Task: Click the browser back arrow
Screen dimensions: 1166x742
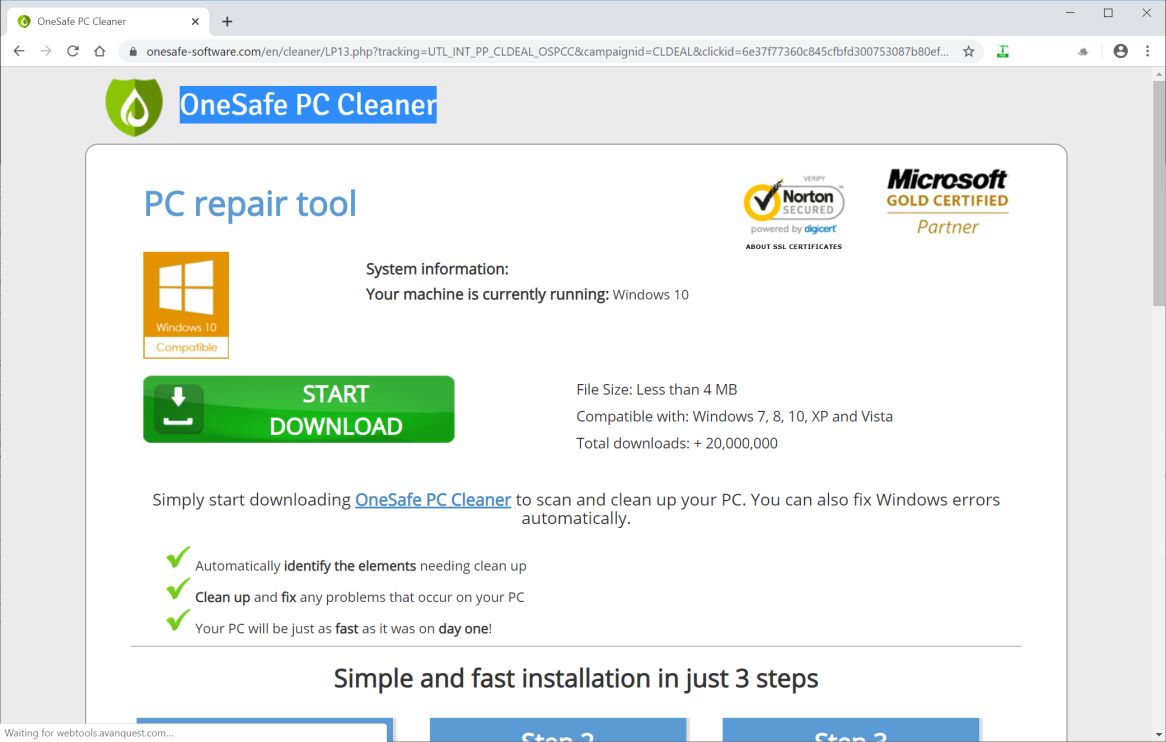Action: 19,51
